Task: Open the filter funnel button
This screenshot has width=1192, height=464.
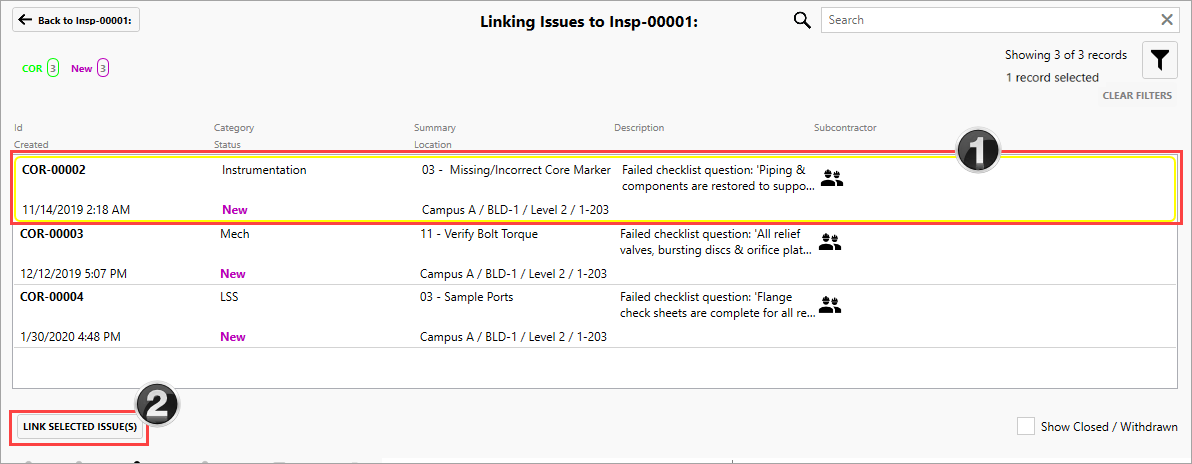Action: click(1159, 61)
